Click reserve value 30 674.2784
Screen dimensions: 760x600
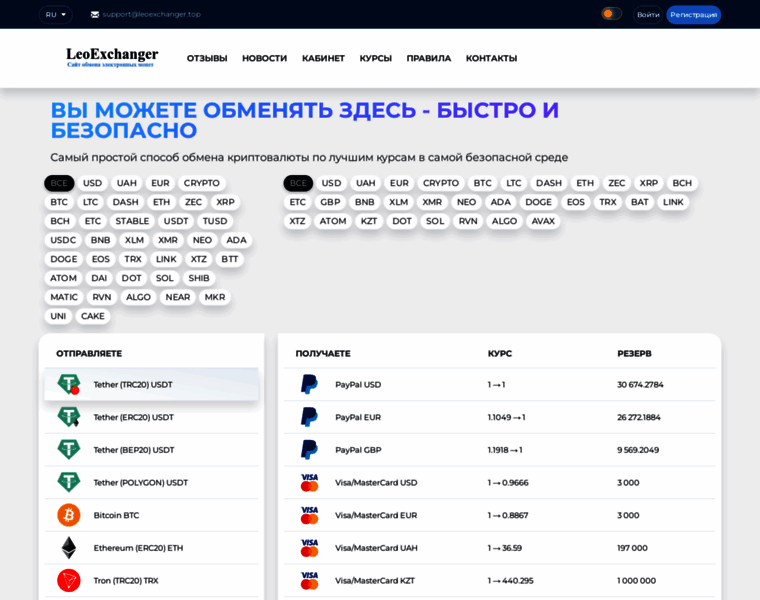click(640, 384)
